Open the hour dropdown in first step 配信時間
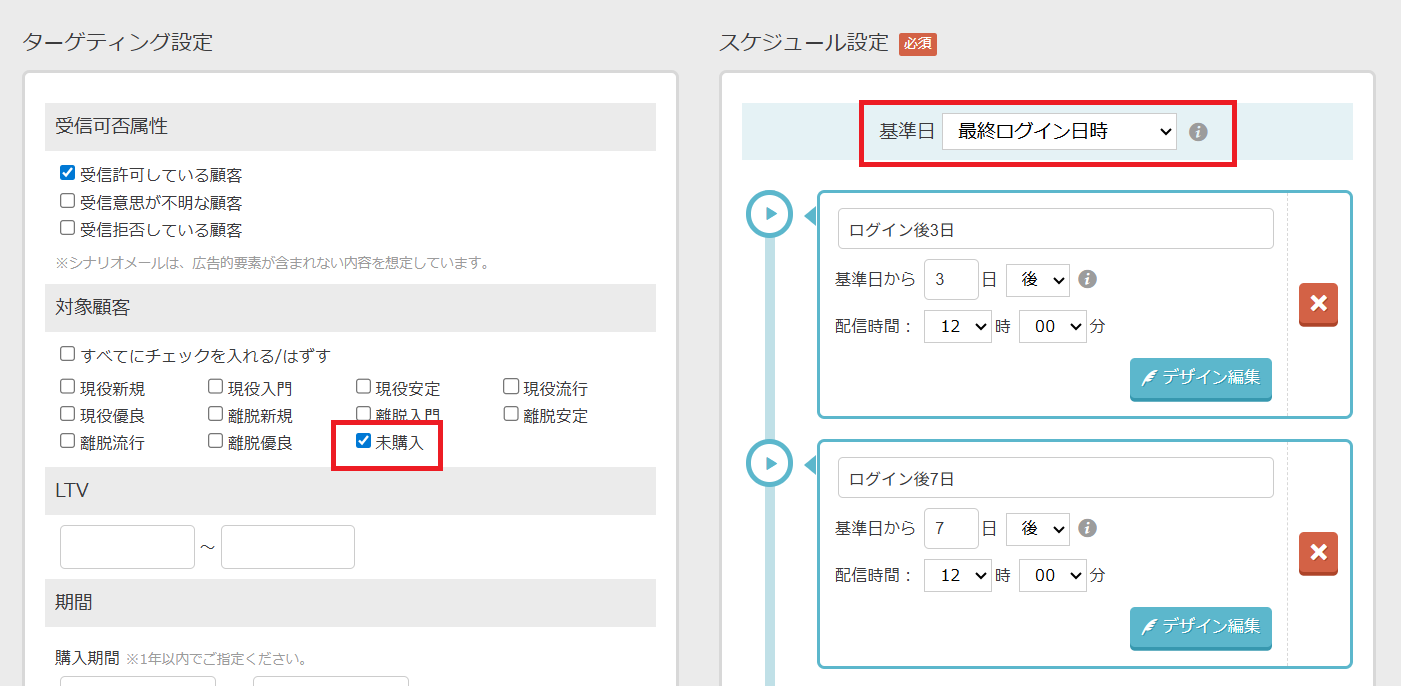 tap(957, 327)
